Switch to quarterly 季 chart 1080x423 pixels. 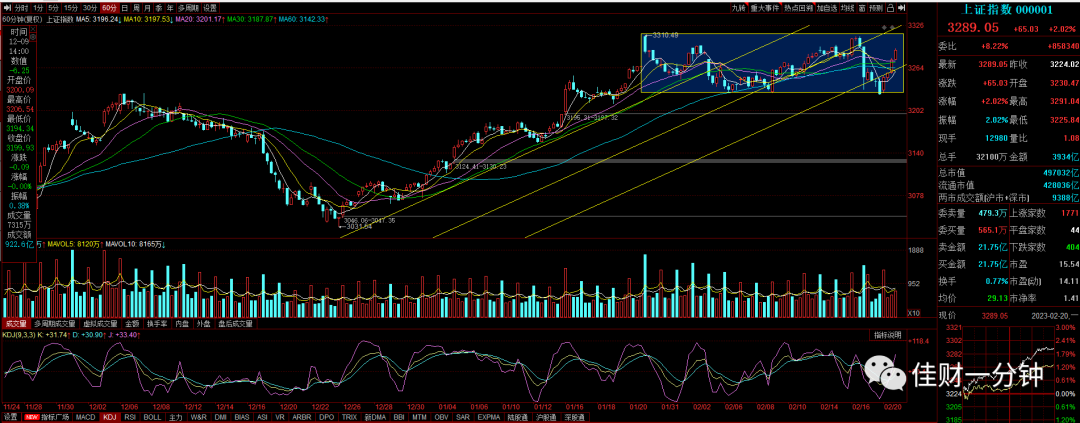click(x=158, y=8)
